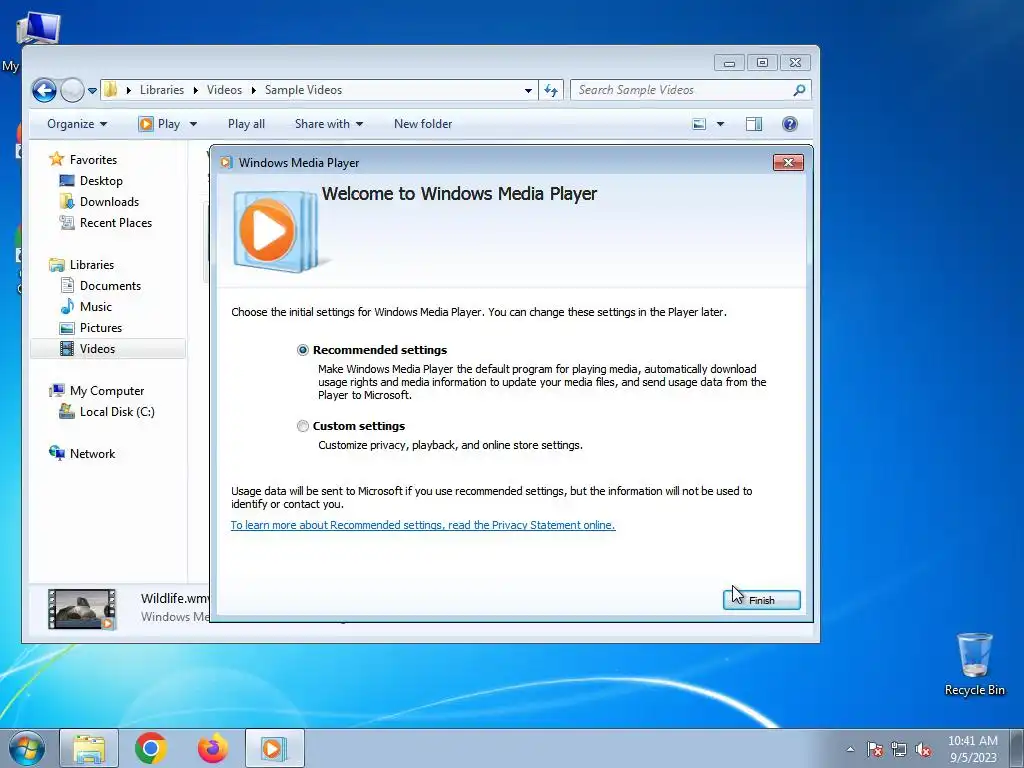Expand arrow after Videos breadcrumb

coord(253,90)
